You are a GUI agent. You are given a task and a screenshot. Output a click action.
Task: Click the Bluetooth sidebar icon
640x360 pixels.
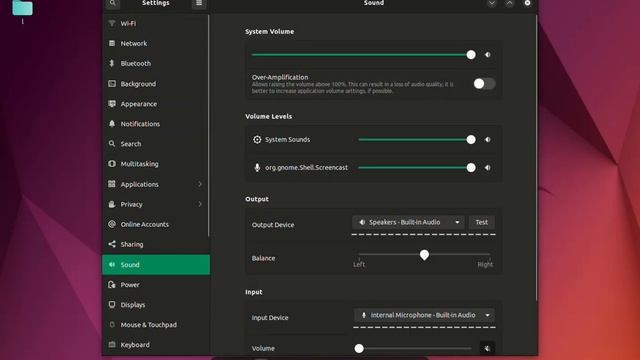[112, 63]
